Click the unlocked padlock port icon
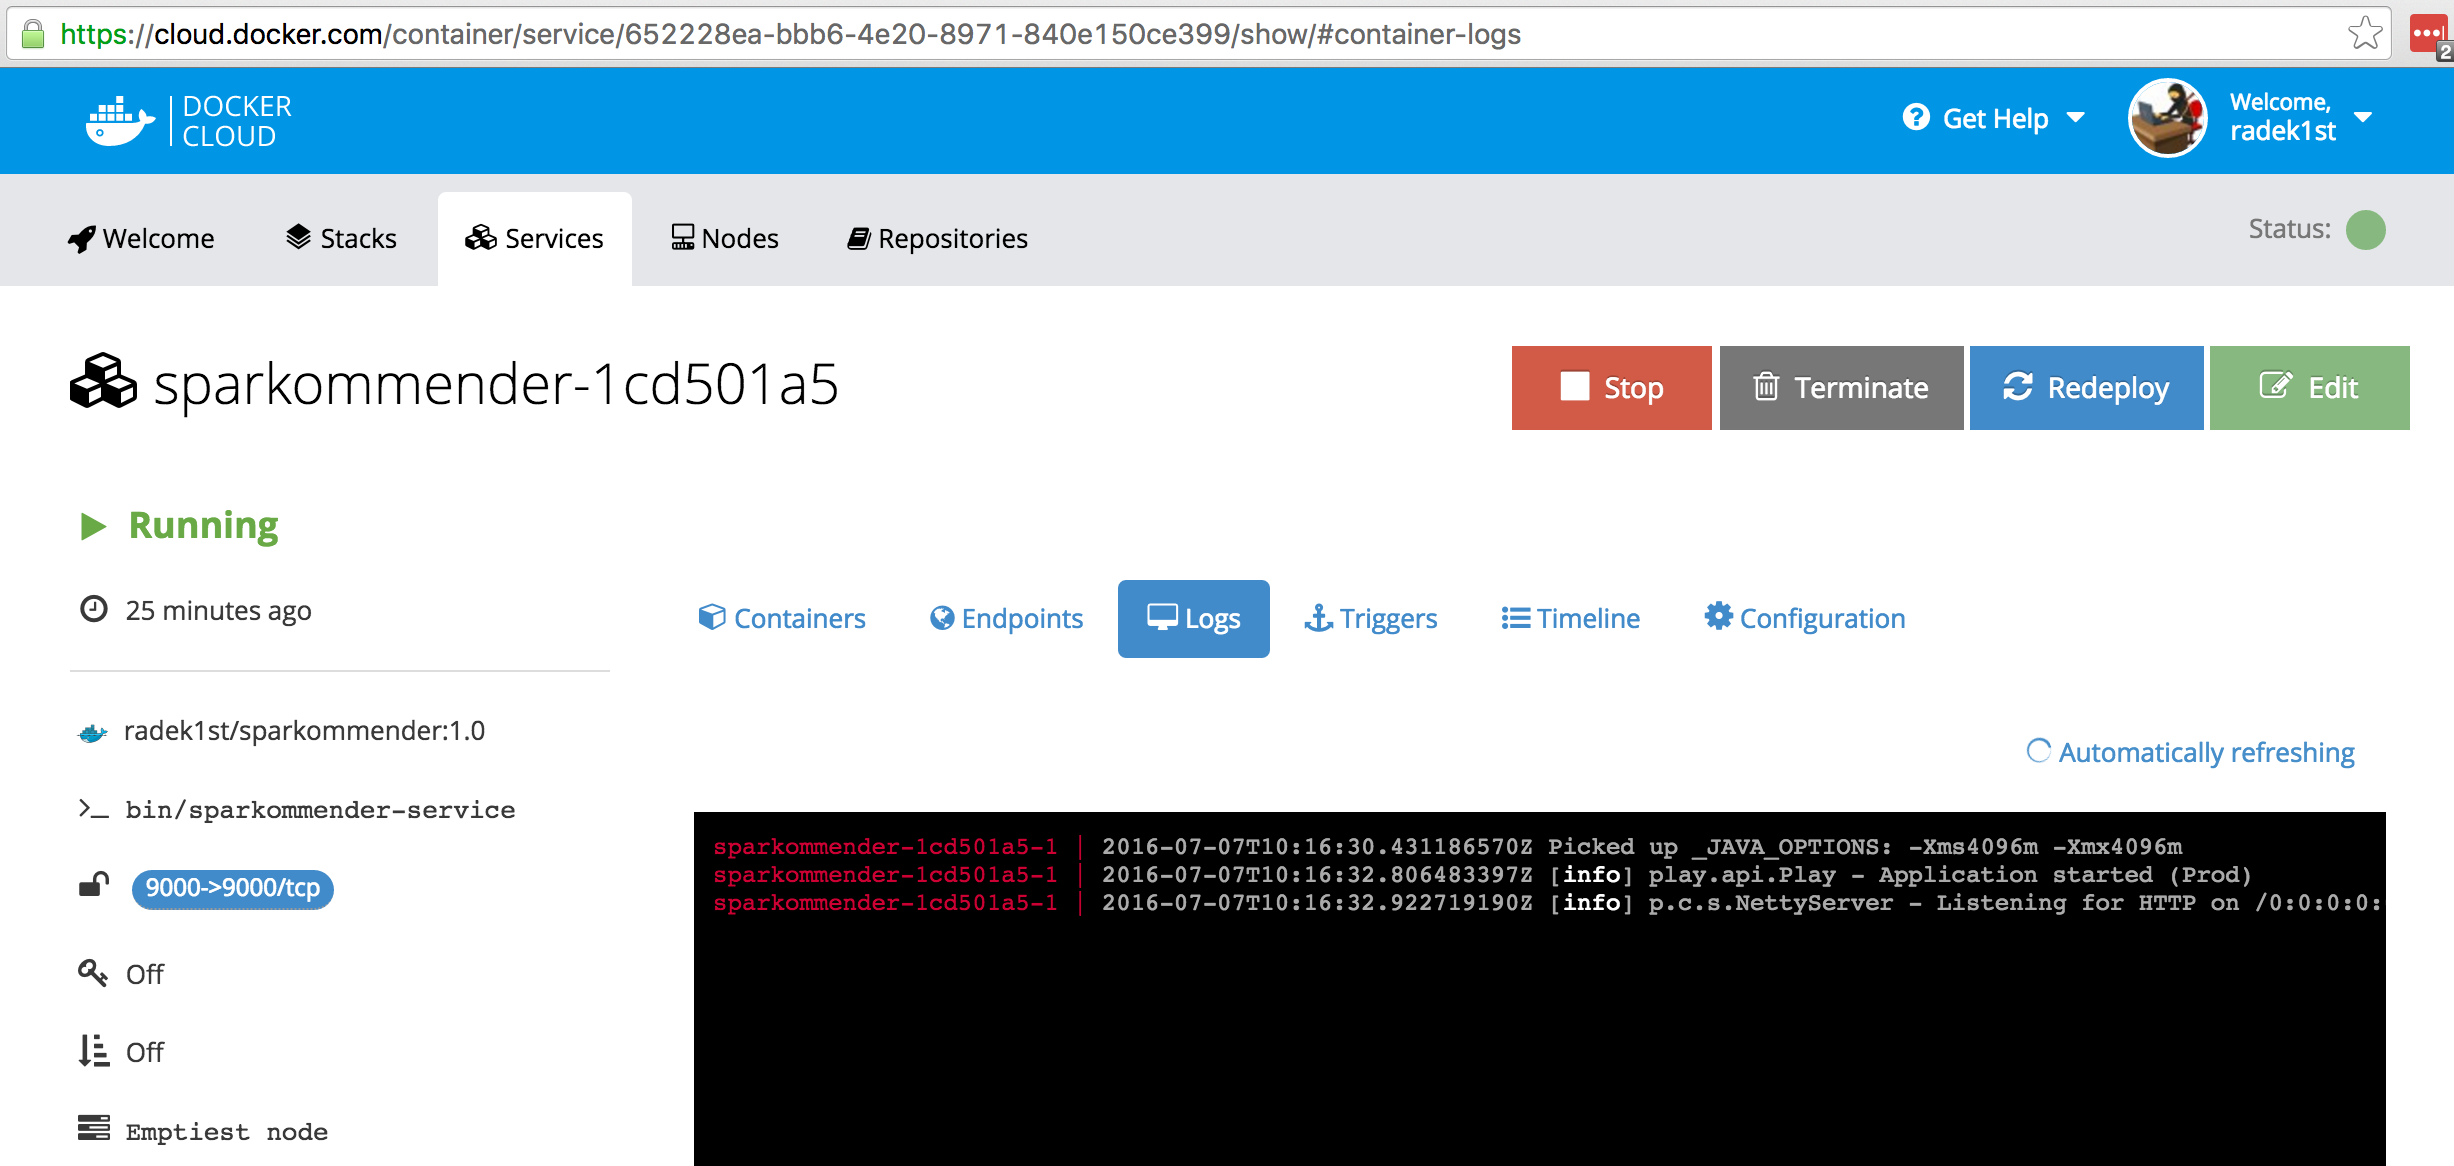2454x1166 pixels. click(94, 886)
